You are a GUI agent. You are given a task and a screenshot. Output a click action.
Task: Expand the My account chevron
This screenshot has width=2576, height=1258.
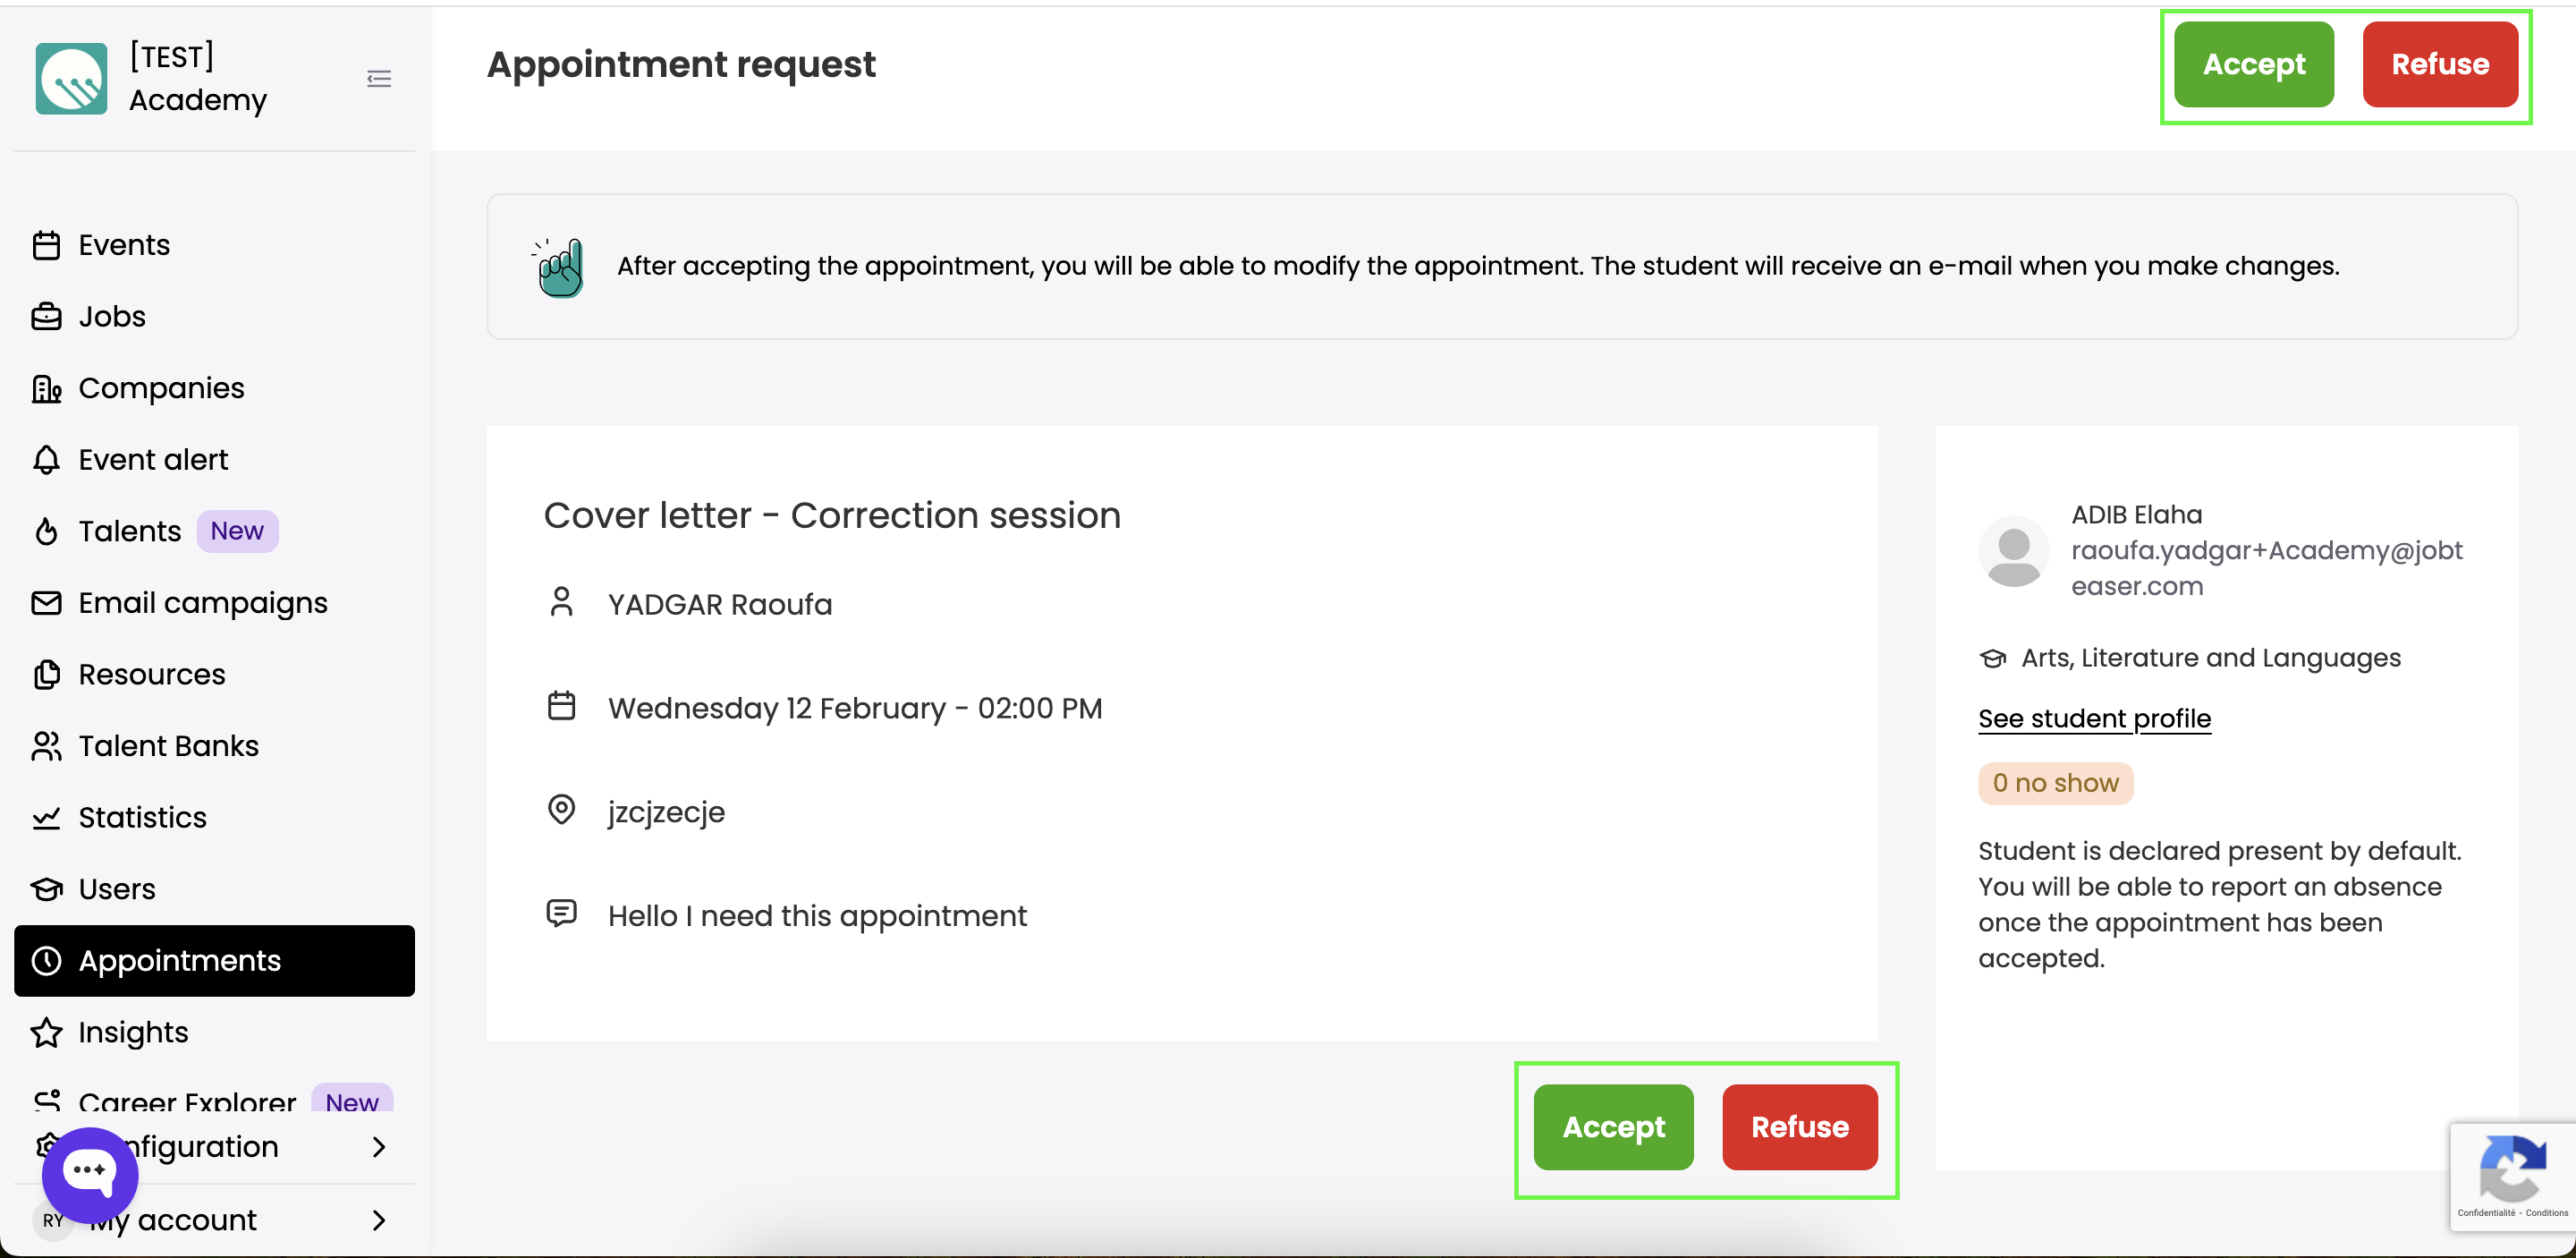pos(379,1220)
